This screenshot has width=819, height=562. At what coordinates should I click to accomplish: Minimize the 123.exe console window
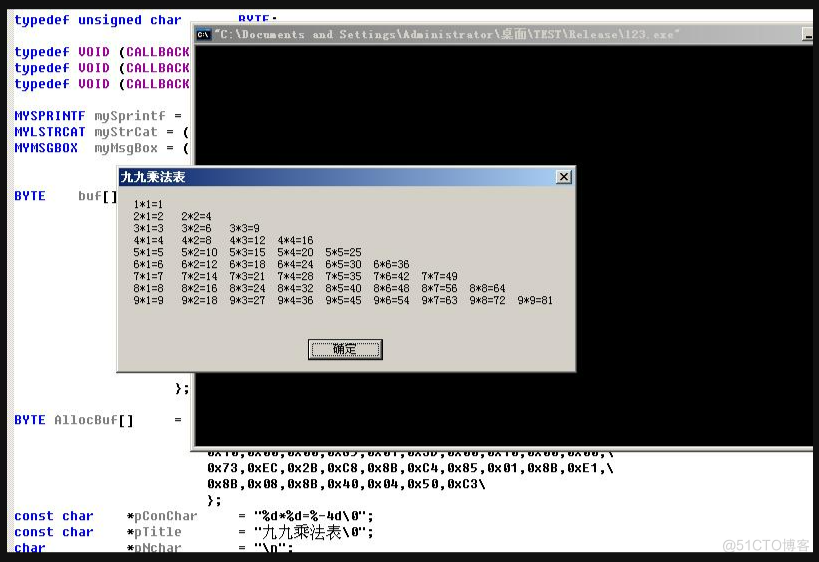(808, 34)
